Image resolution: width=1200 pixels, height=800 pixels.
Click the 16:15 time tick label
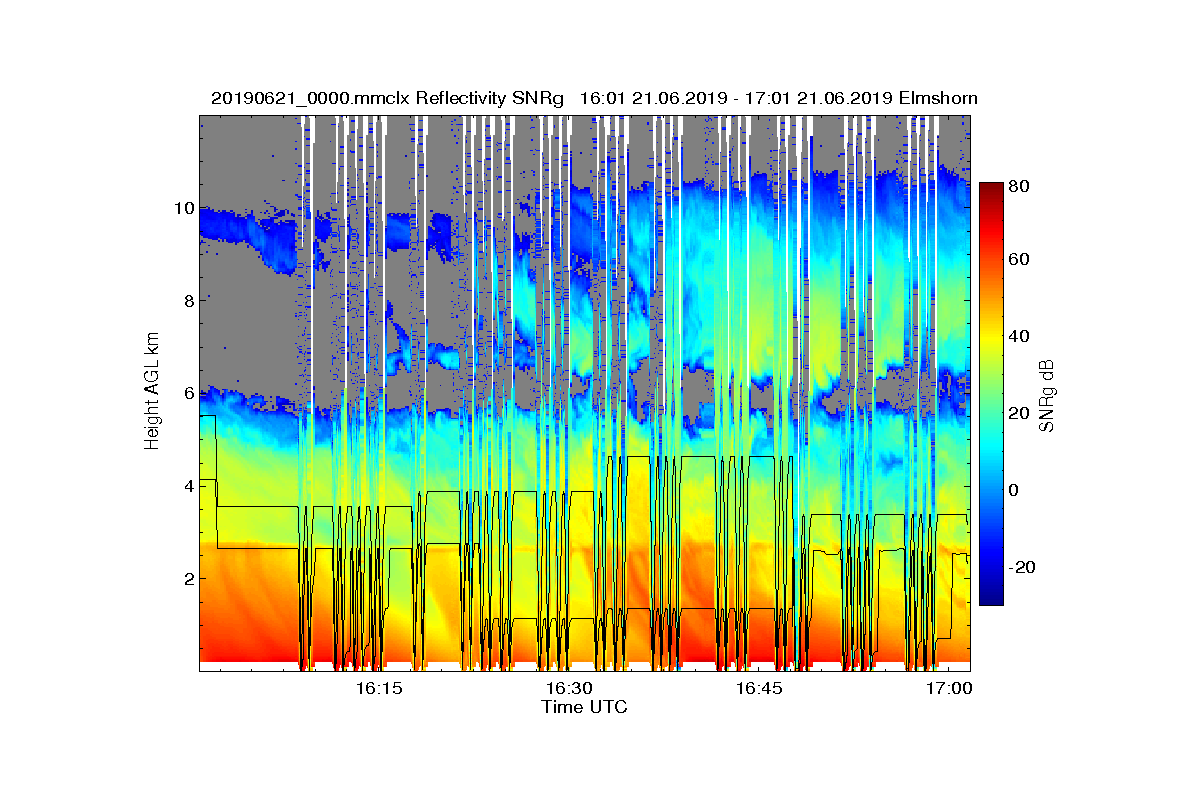pos(379,688)
